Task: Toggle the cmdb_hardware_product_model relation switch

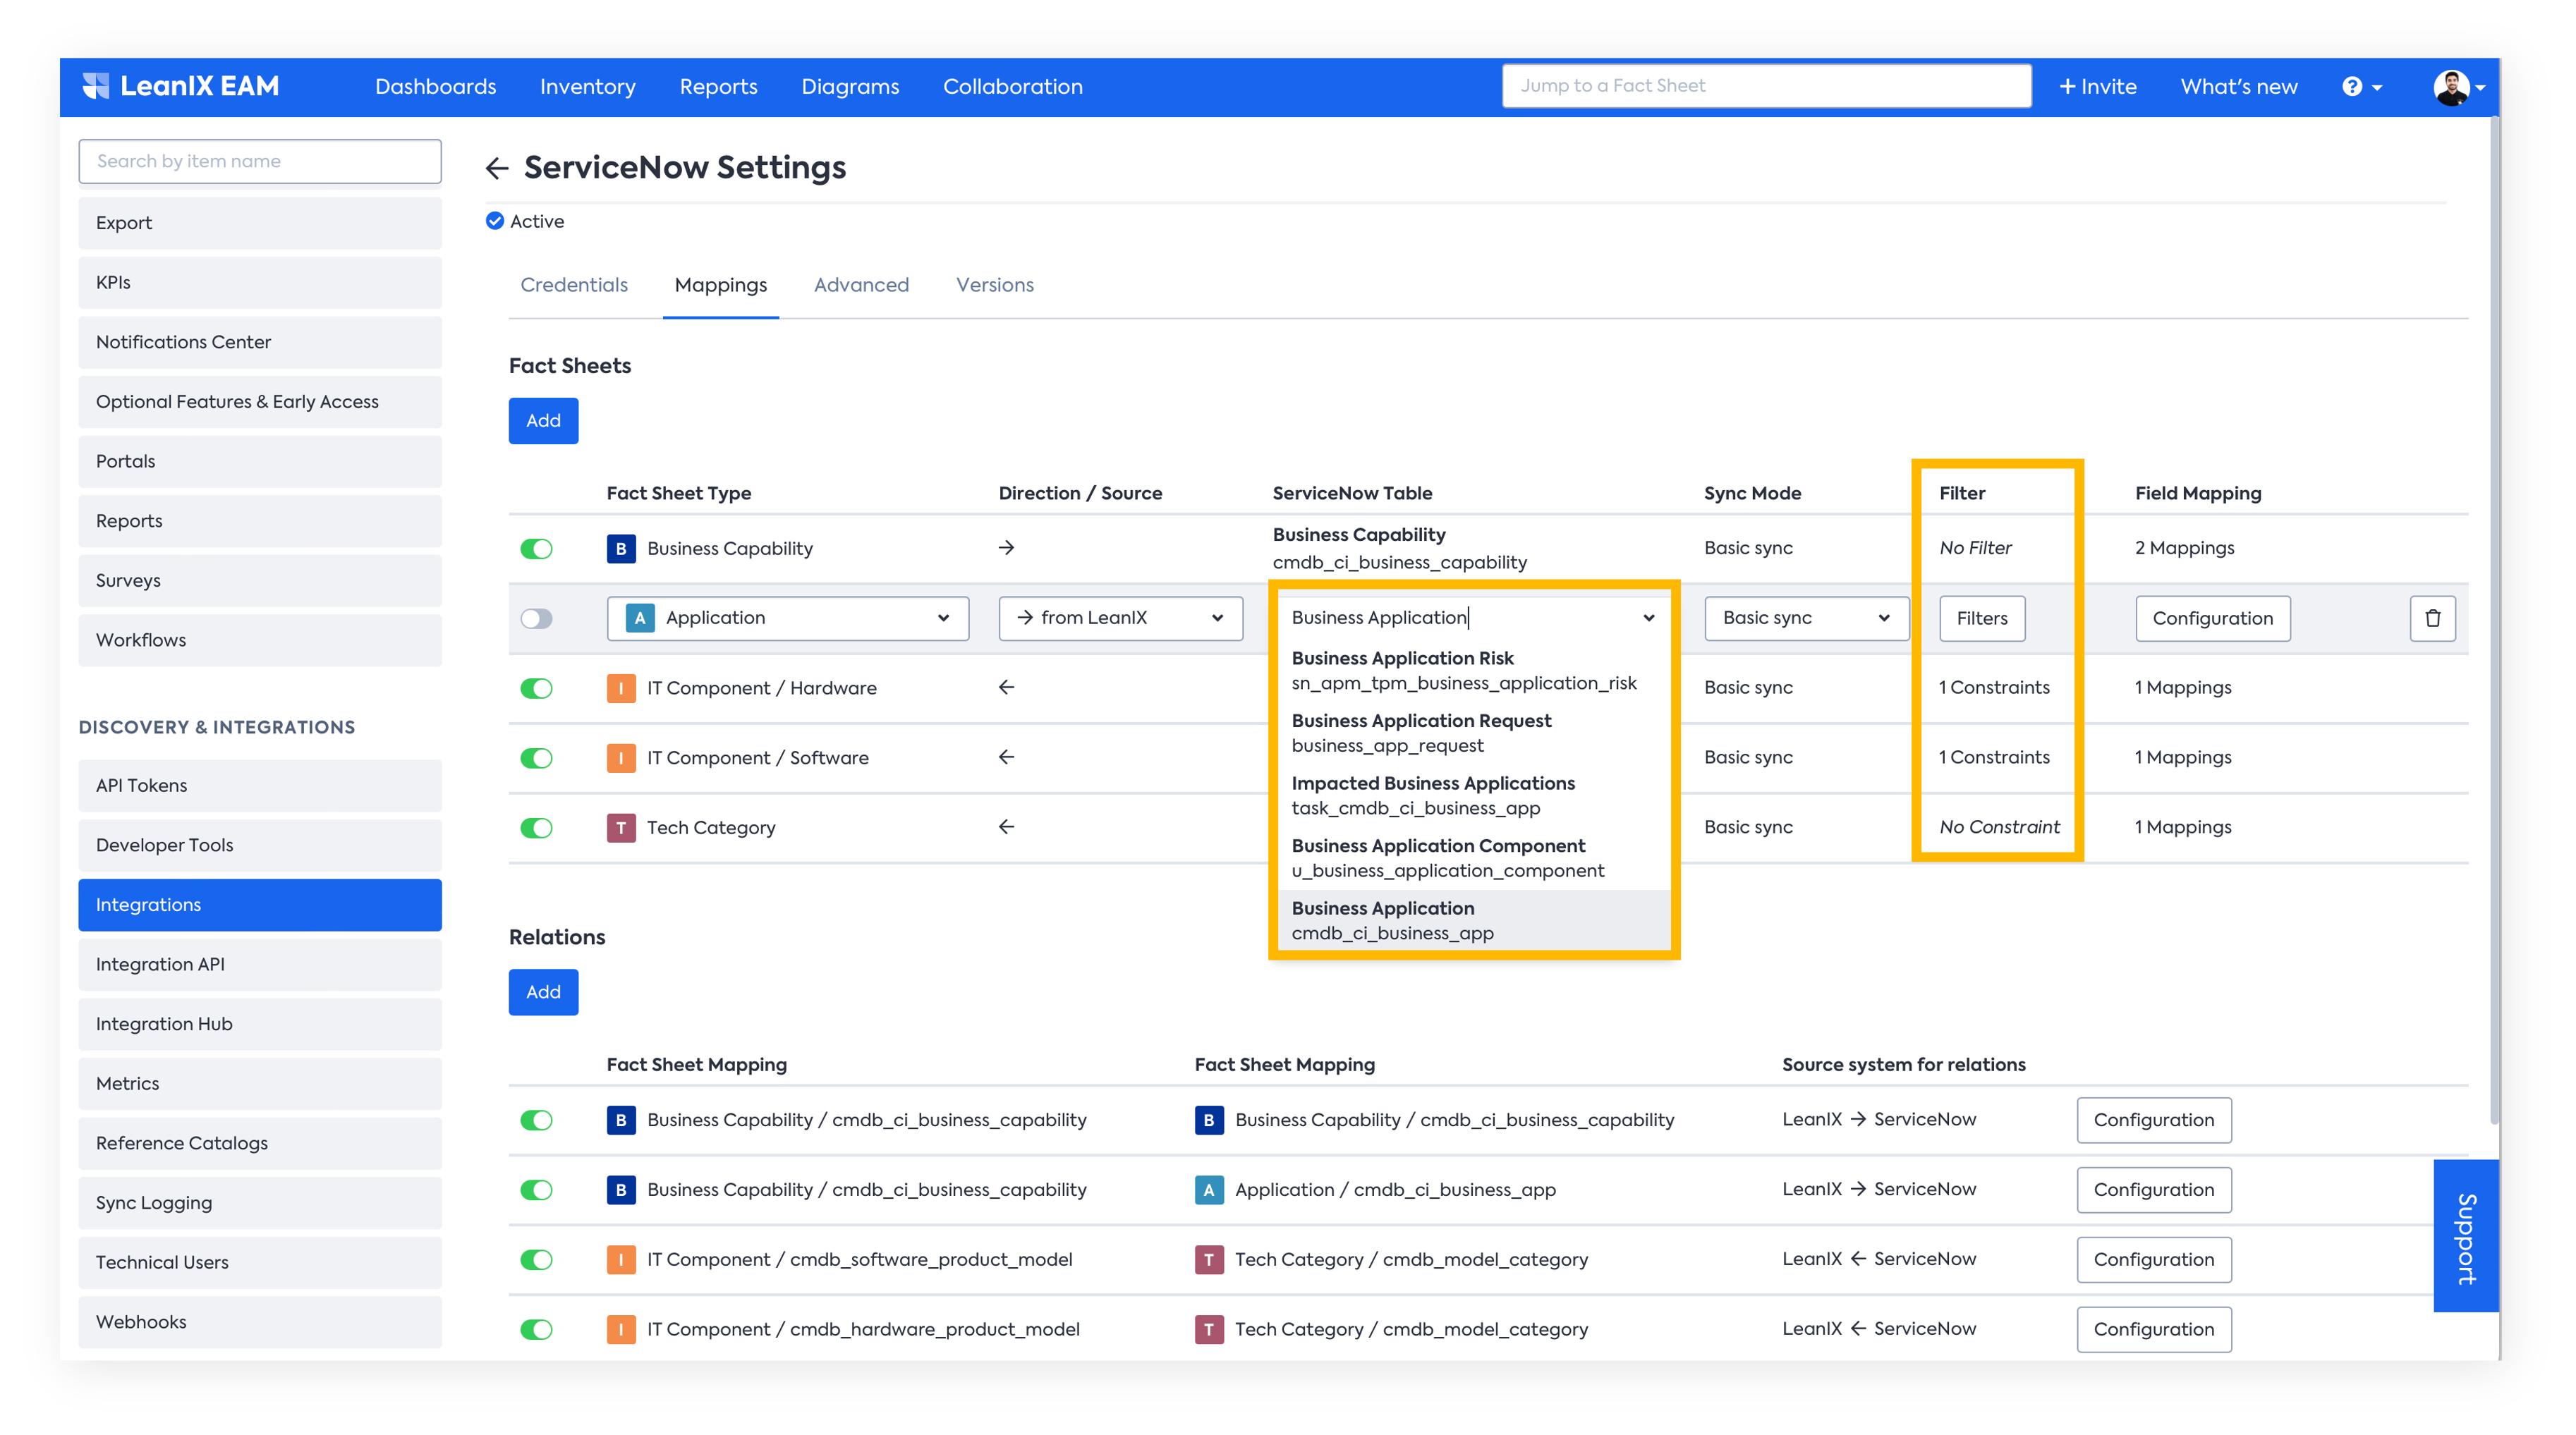Action: pyautogui.click(x=536, y=1330)
